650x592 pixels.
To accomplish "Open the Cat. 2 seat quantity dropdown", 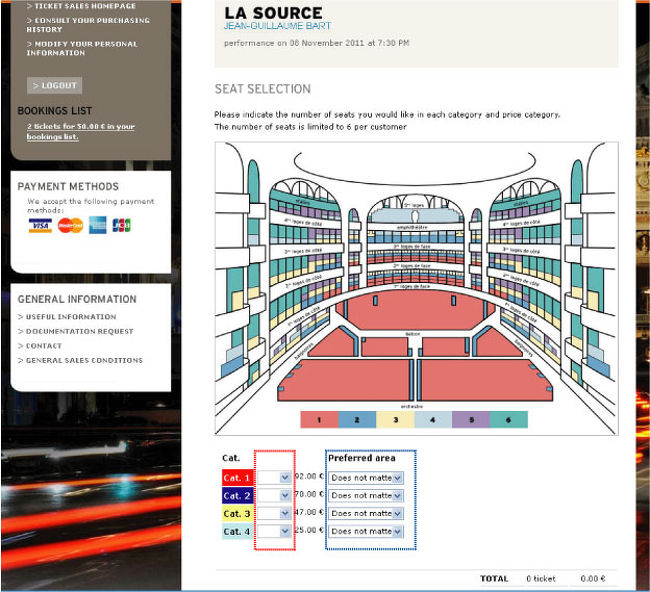I will (274, 496).
